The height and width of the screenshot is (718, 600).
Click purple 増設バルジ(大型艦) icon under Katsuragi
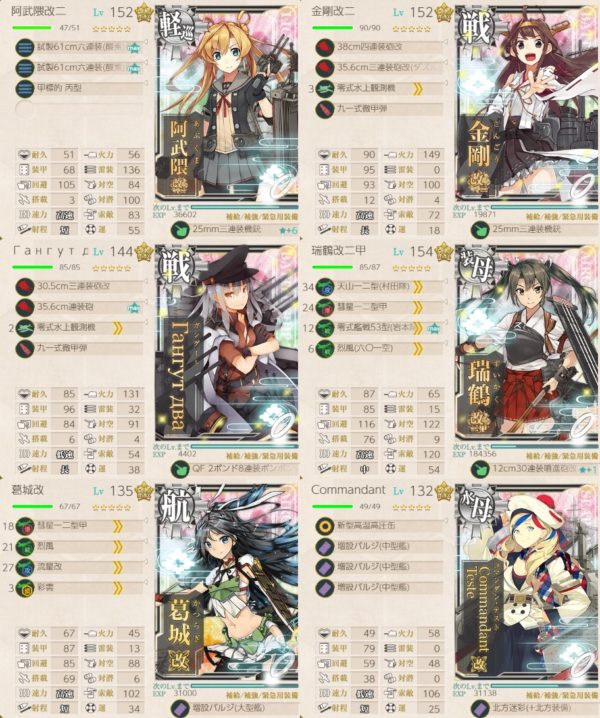180,708
